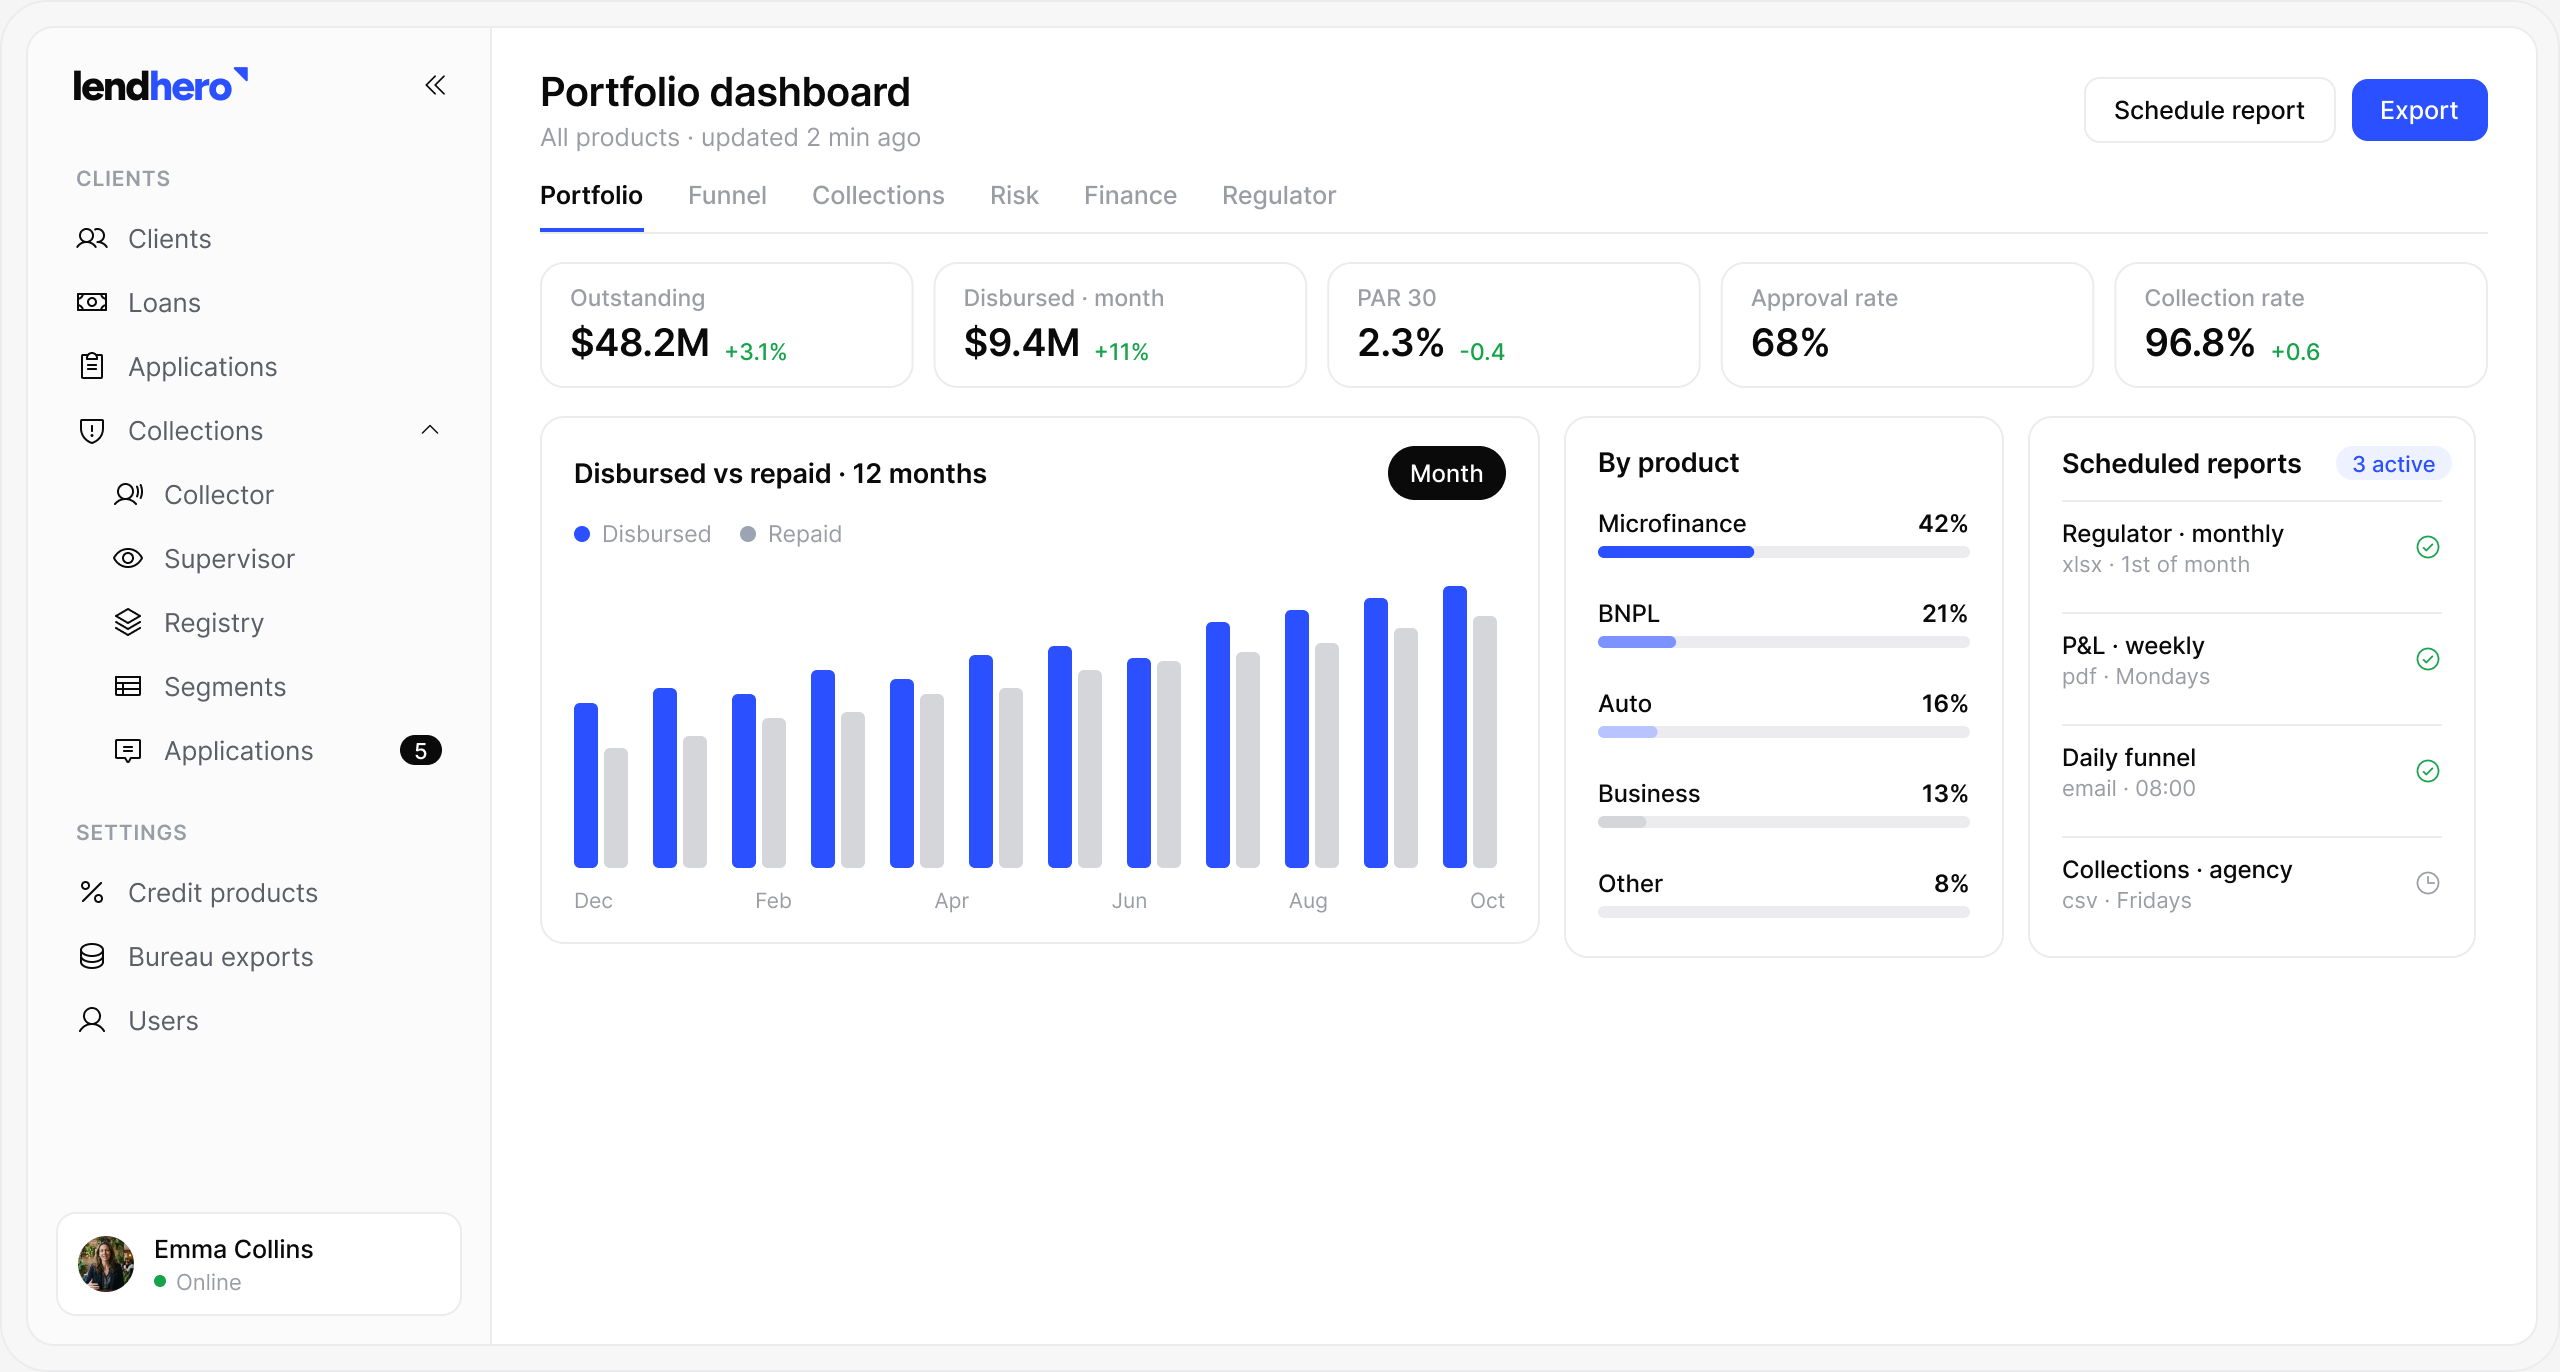This screenshot has height=1372, width=2560.
Task: Collapse the sidebar with the double-chevron icon
Action: (x=435, y=86)
